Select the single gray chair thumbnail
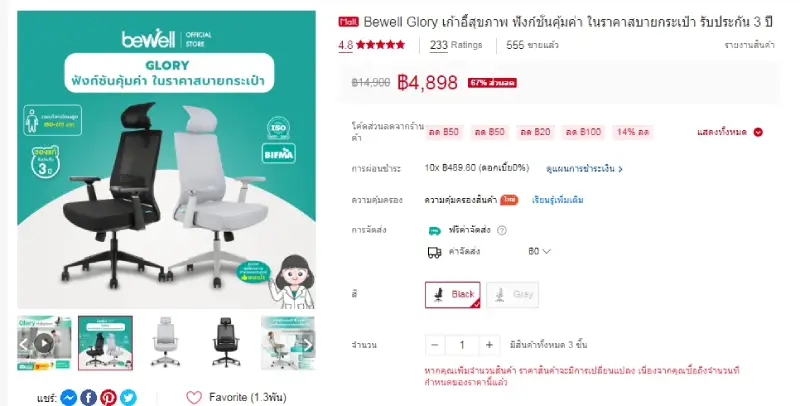The image size is (800, 406). [166, 343]
